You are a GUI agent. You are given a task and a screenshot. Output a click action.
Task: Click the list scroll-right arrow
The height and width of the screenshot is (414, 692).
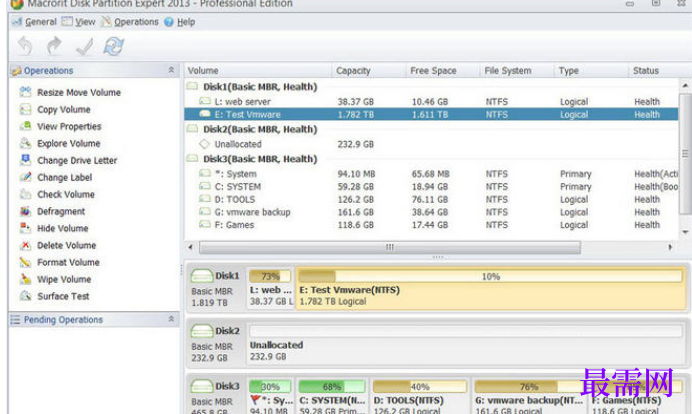pyautogui.click(x=670, y=247)
